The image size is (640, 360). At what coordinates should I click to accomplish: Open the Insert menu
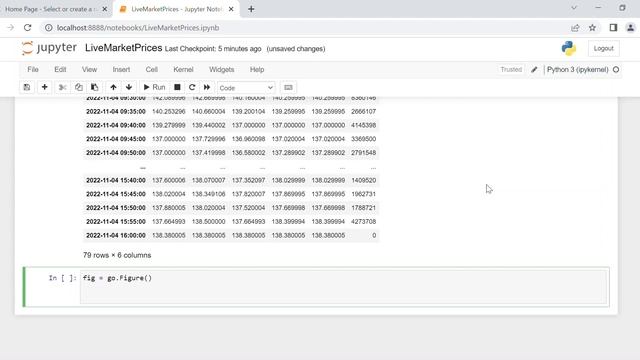coord(121,69)
